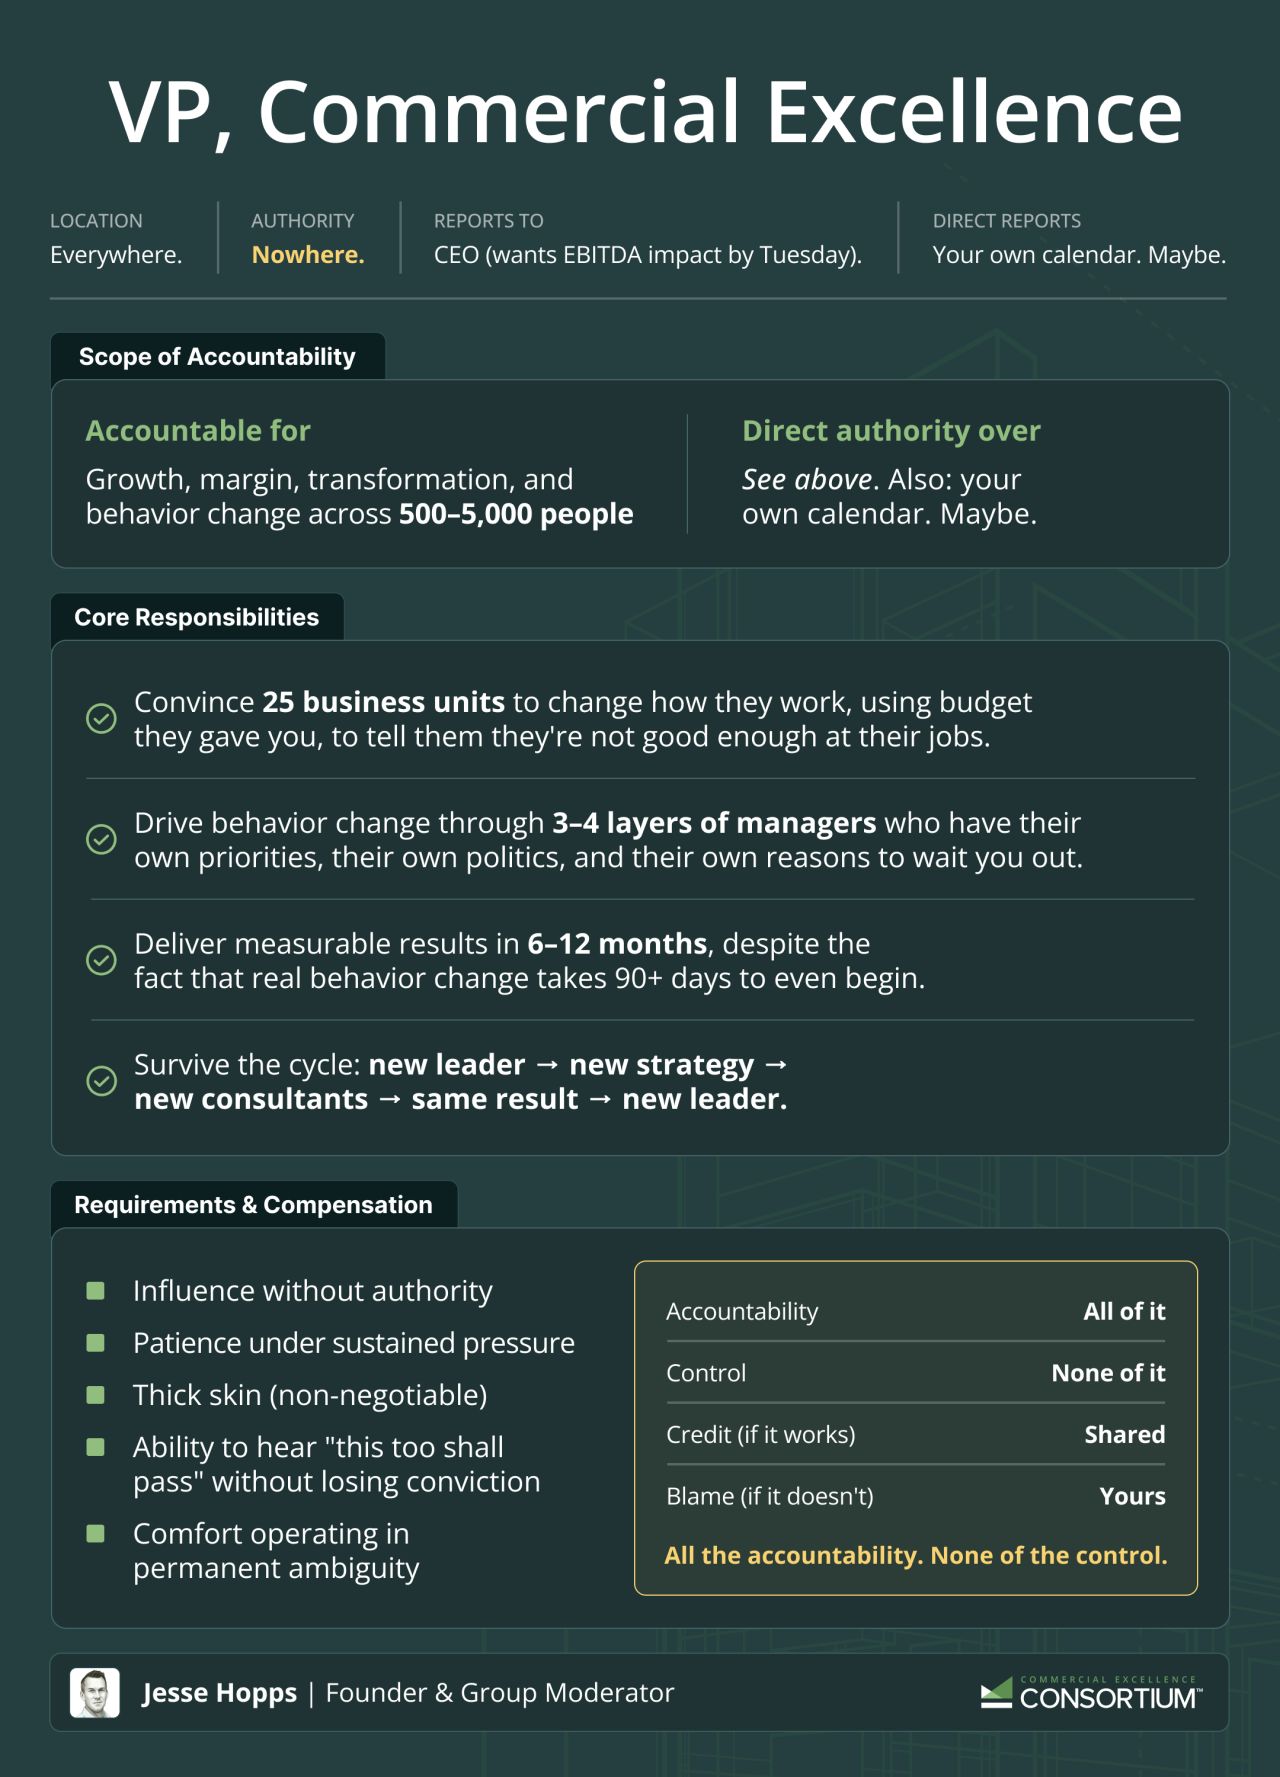Click the 'All of it' accountability value
1280x1777 pixels.
point(1124,1311)
